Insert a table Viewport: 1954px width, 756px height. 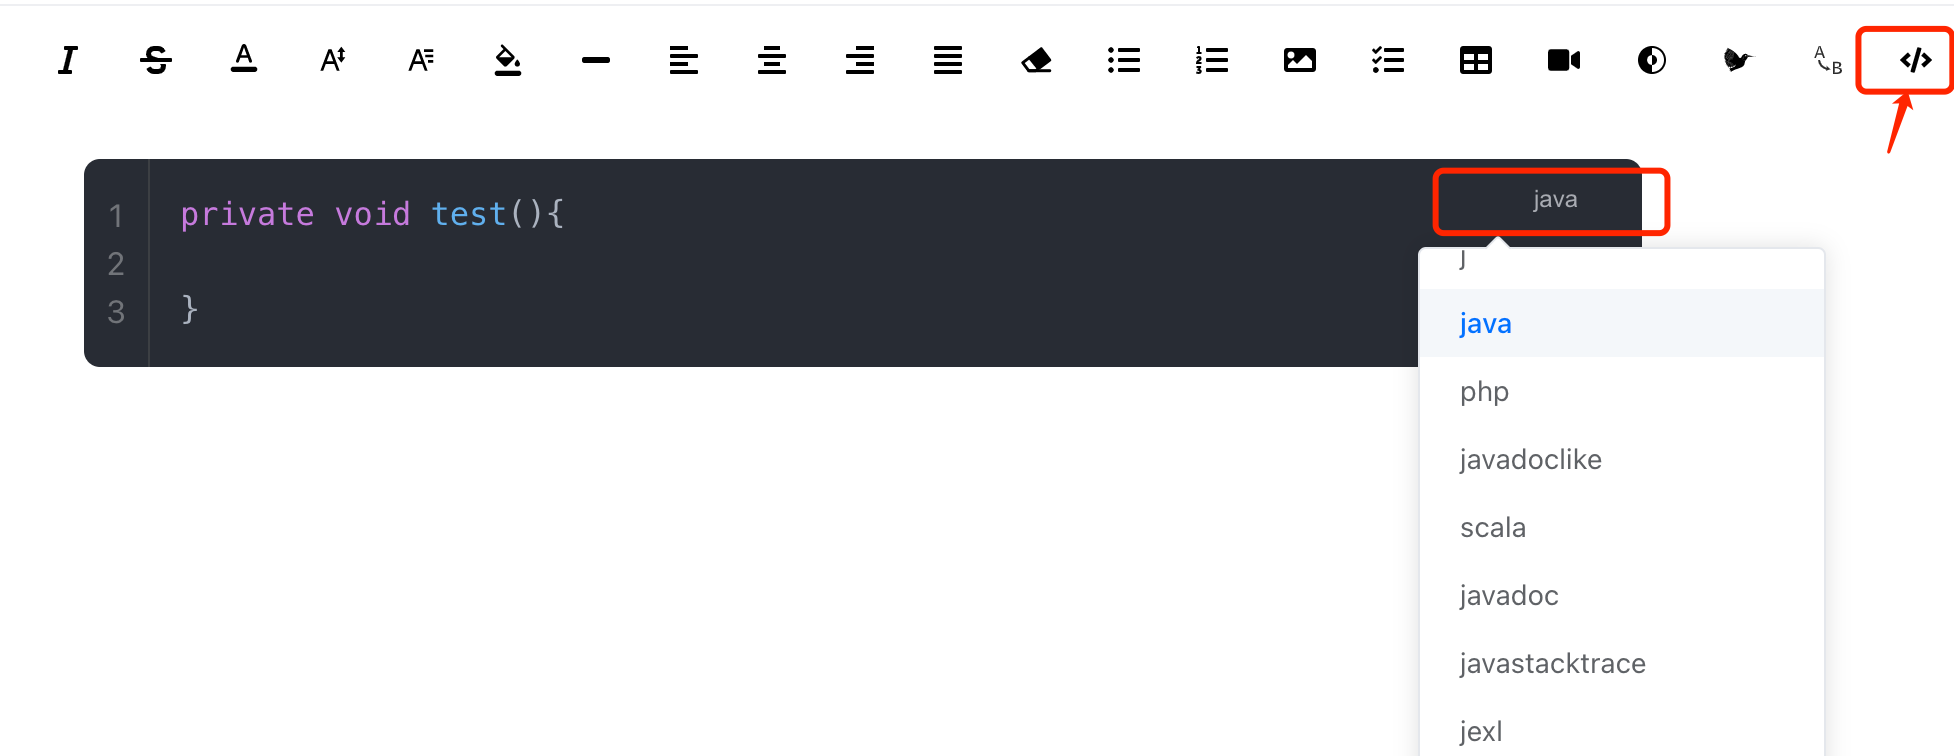click(1476, 61)
